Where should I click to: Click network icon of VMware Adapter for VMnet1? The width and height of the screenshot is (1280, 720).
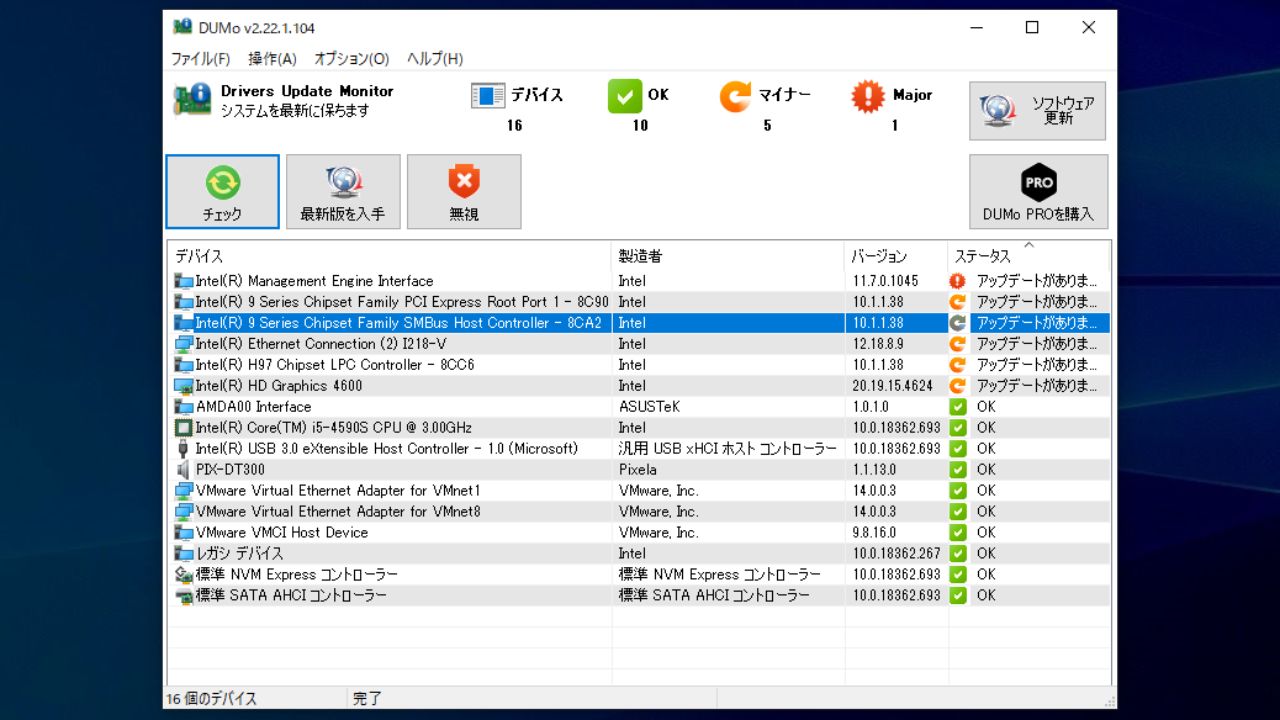pyautogui.click(x=184, y=491)
